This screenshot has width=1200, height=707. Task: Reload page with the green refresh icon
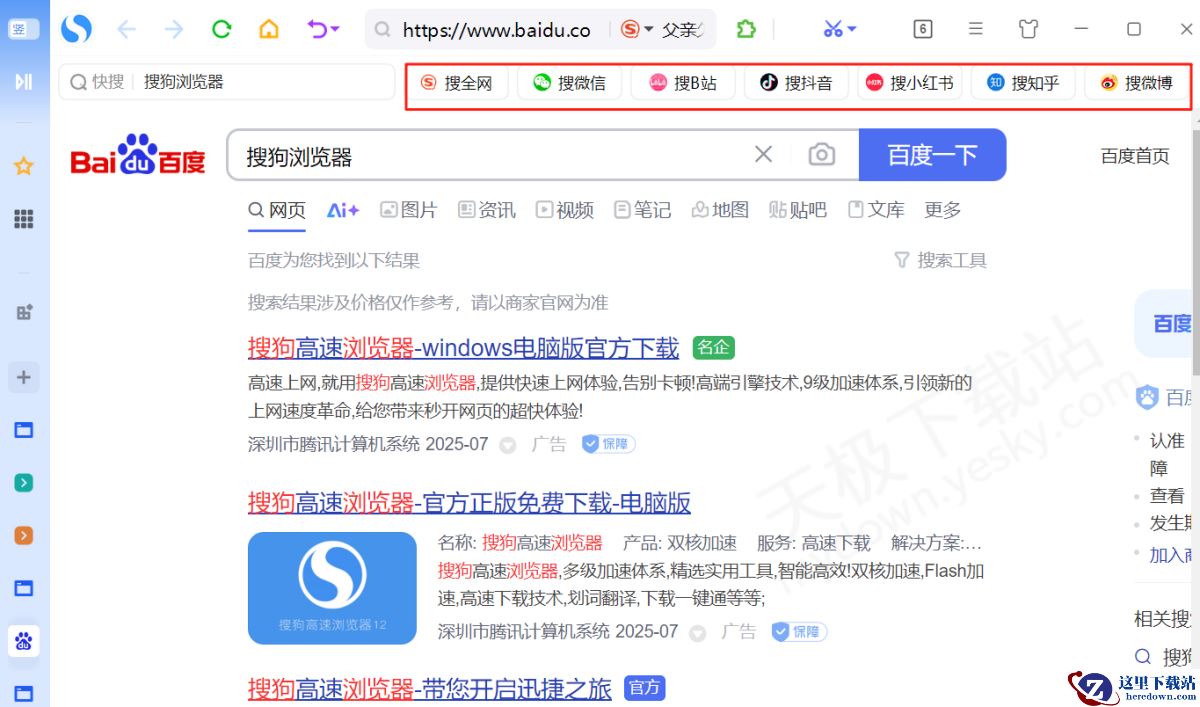[x=222, y=30]
